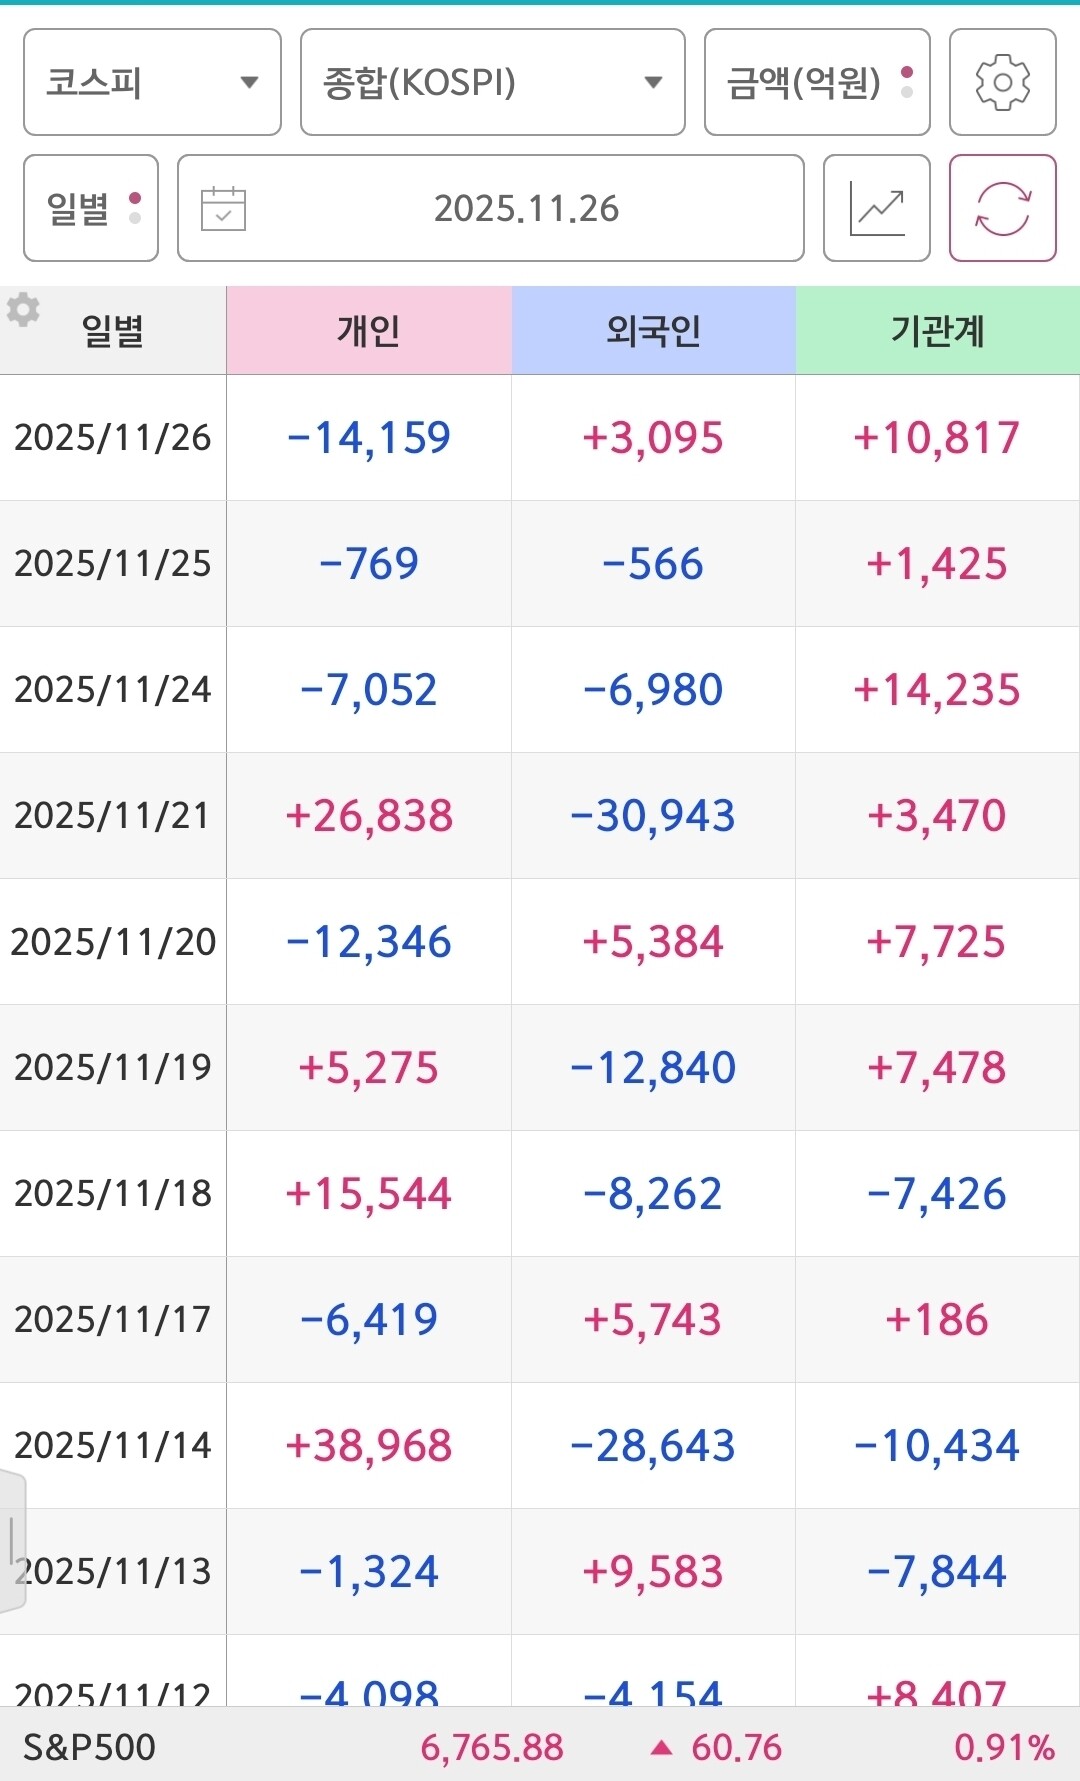Tap the 2025/11/21 date row
The image size is (1080, 1781).
coord(113,816)
